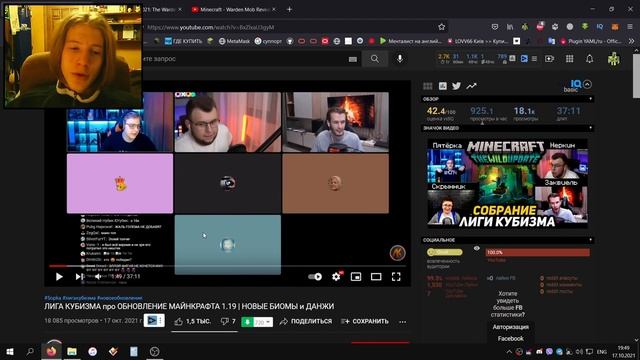Play the YouTube video
This screenshot has height=360, width=640.
[x=59, y=277]
